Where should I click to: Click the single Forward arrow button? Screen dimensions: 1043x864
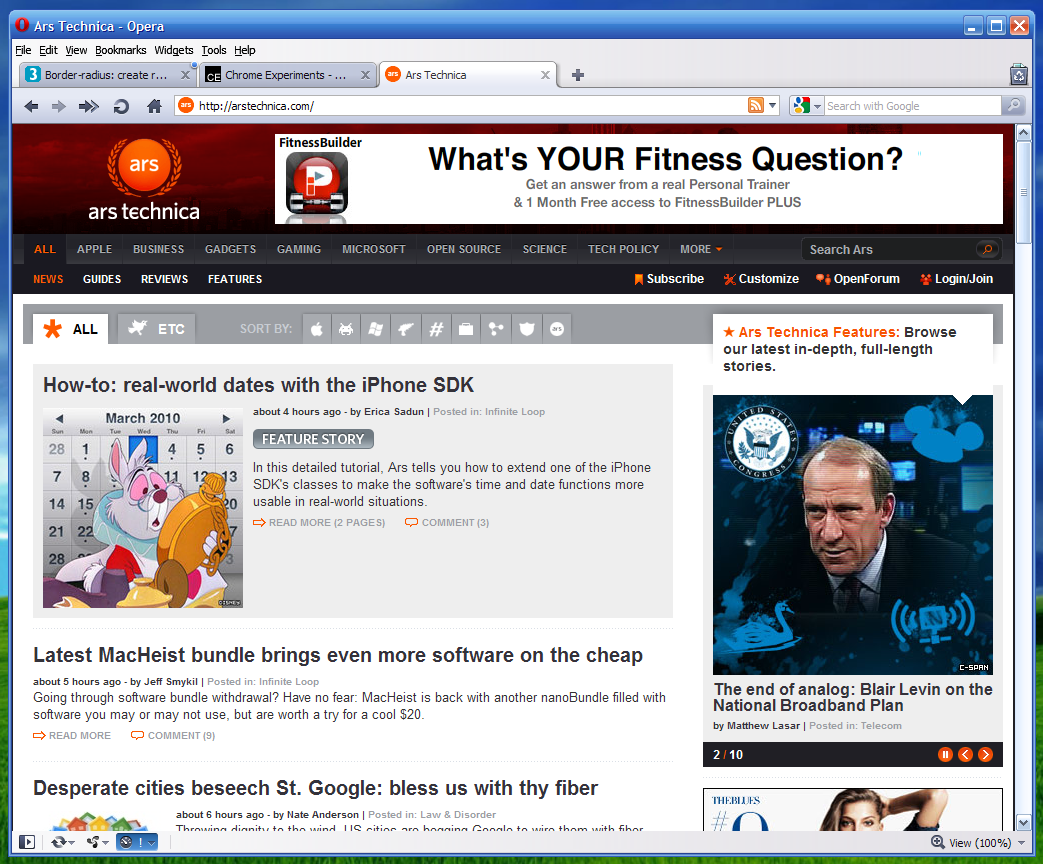pos(59,106)
